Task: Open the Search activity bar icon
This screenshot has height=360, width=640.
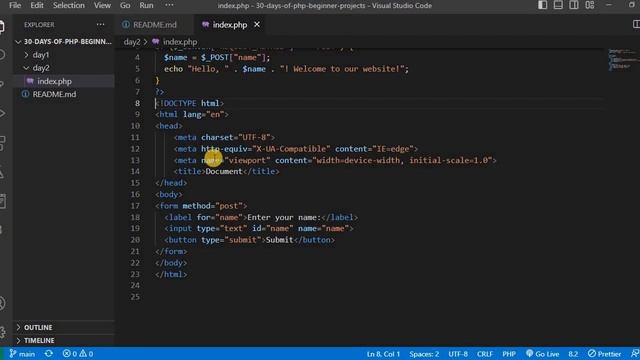Action: [2, 54]
